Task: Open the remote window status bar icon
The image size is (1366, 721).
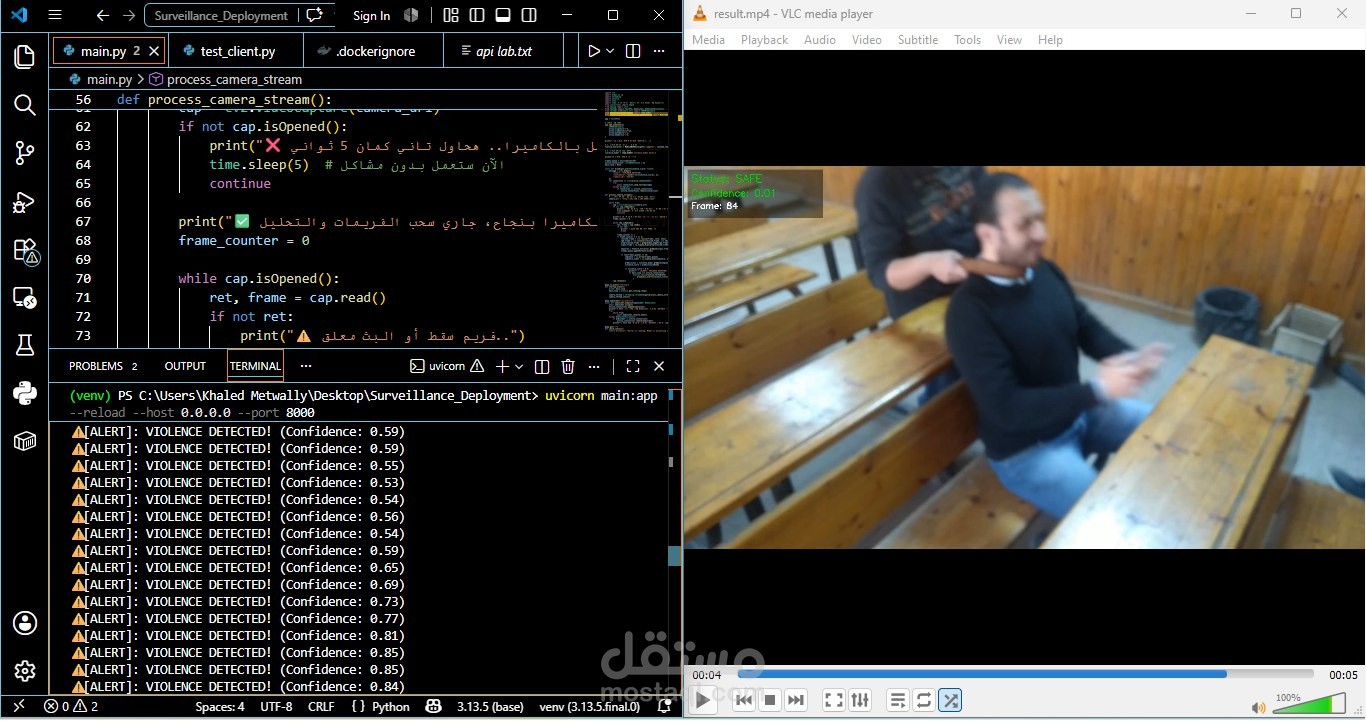Action: (x=18, y=706)
